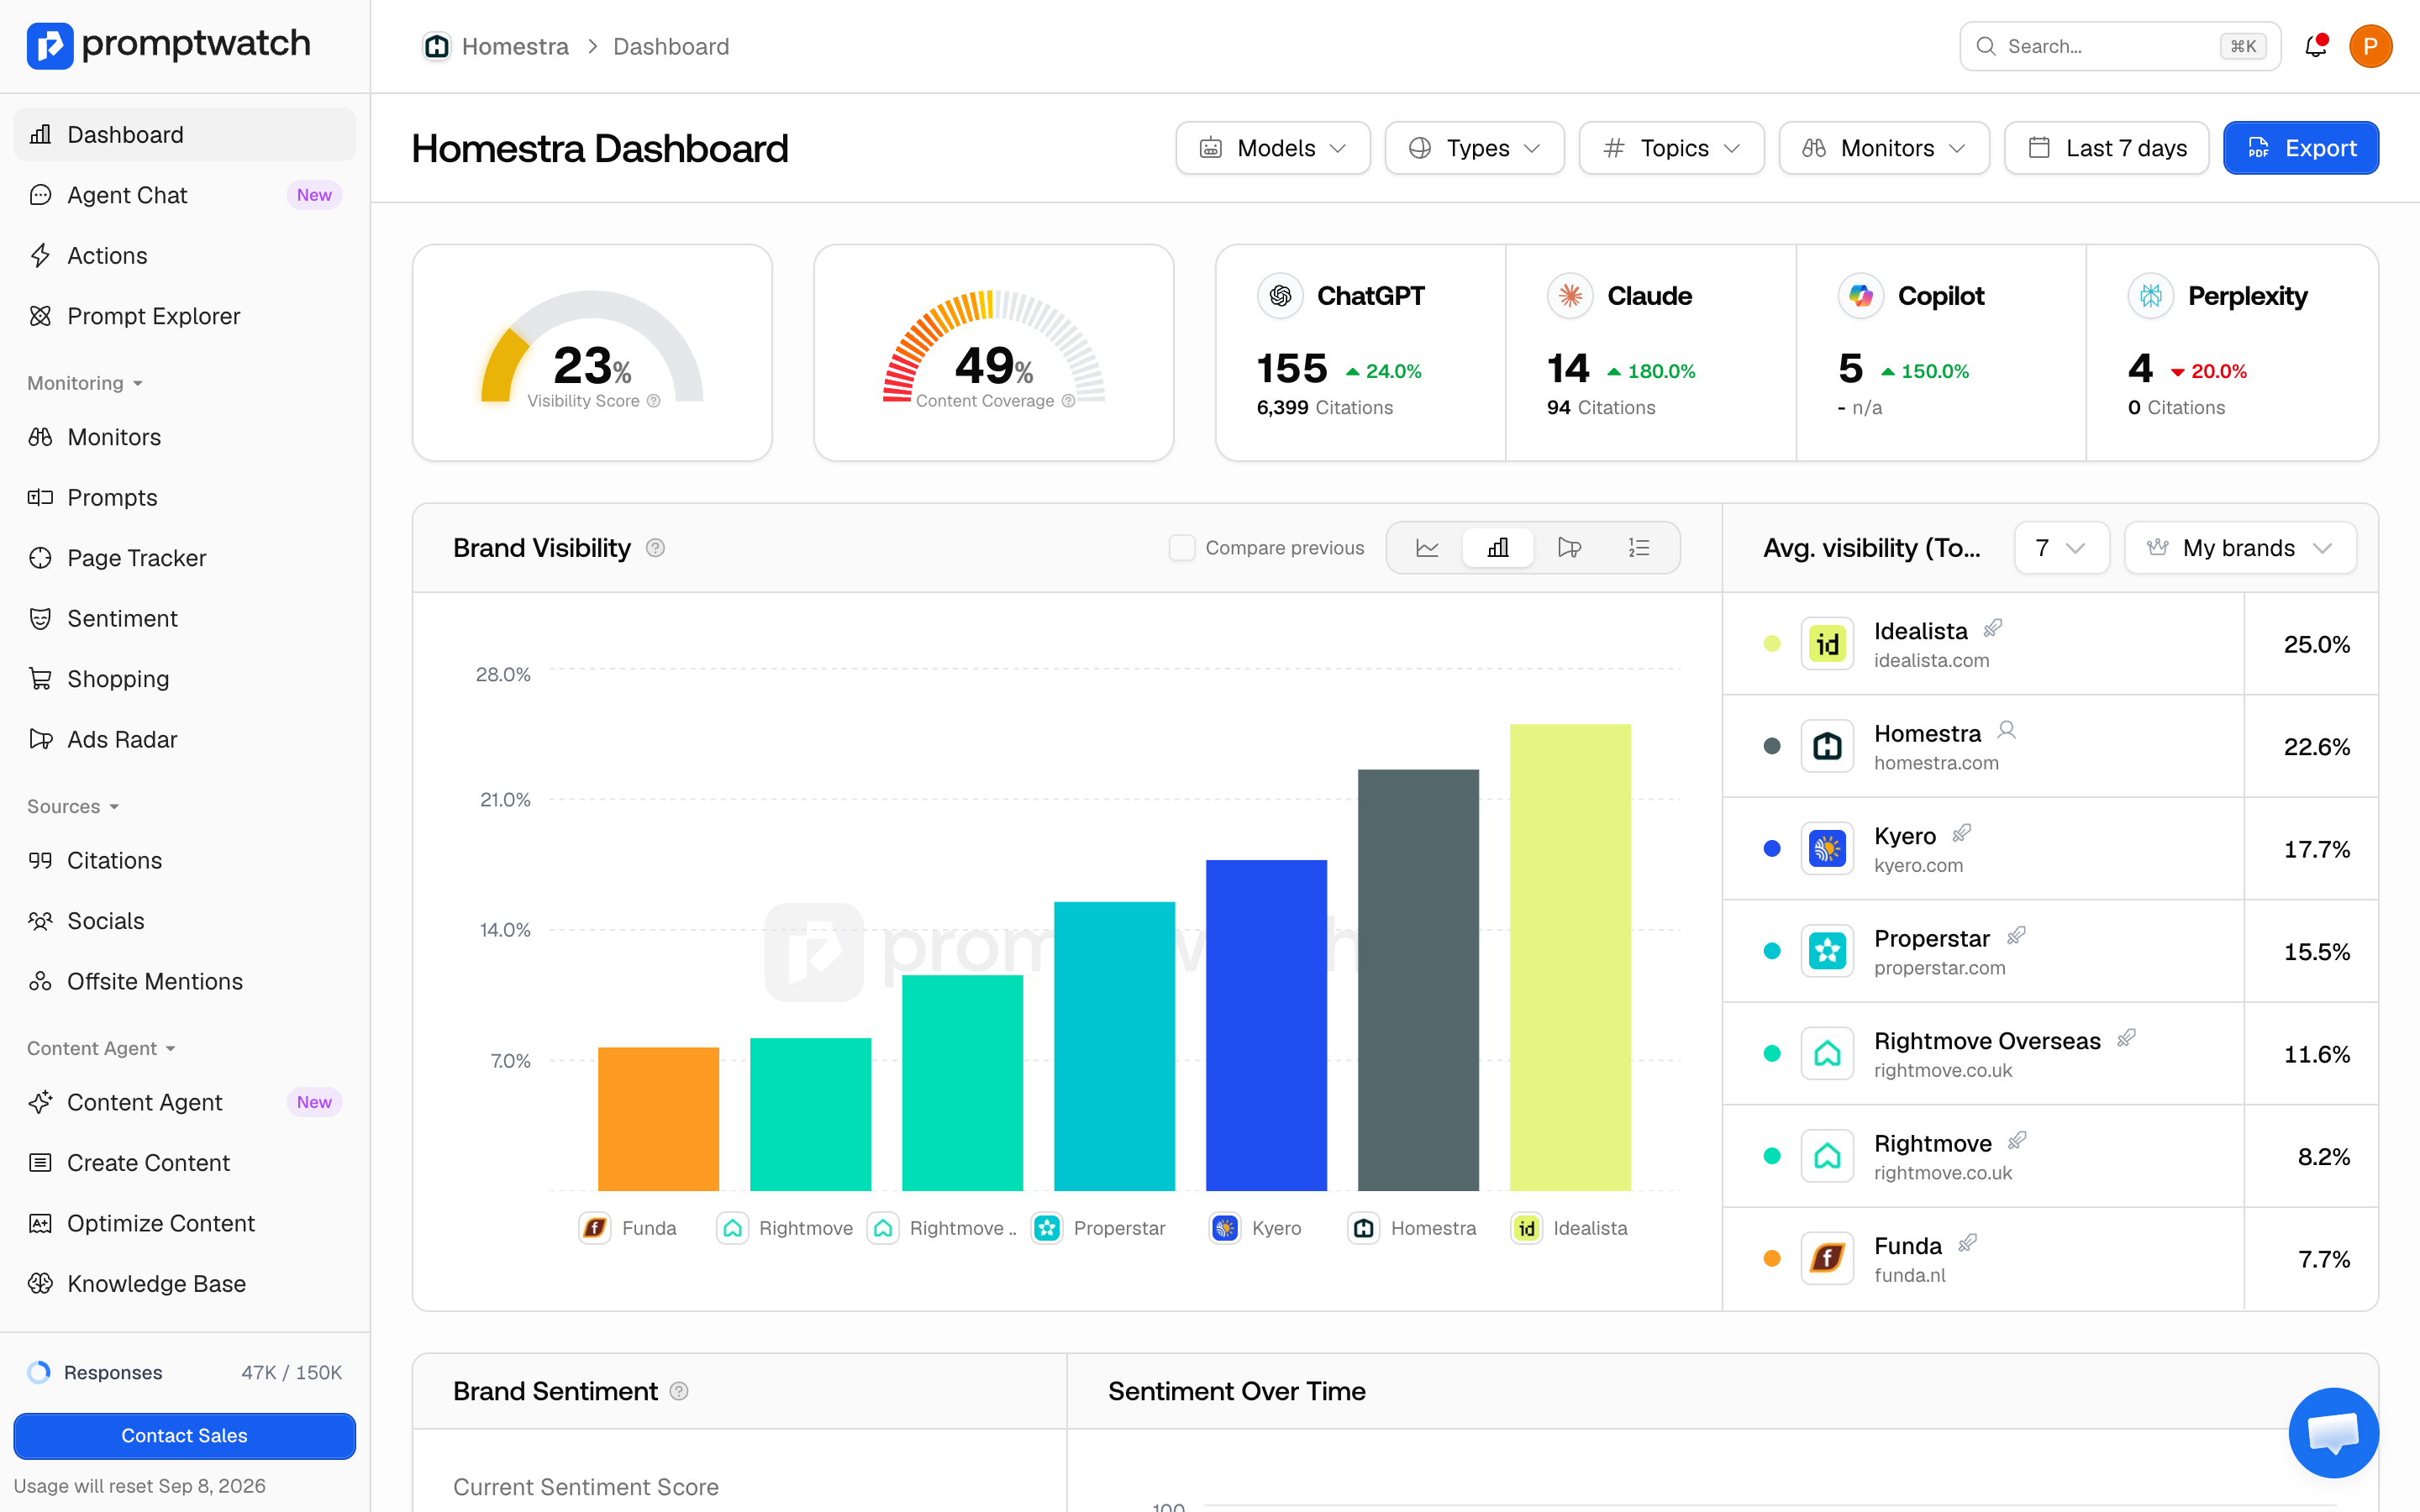Open Knowledge Base in the sidebar
The height and width of the screenshot is (1512, 2420).
point(185,1283)
